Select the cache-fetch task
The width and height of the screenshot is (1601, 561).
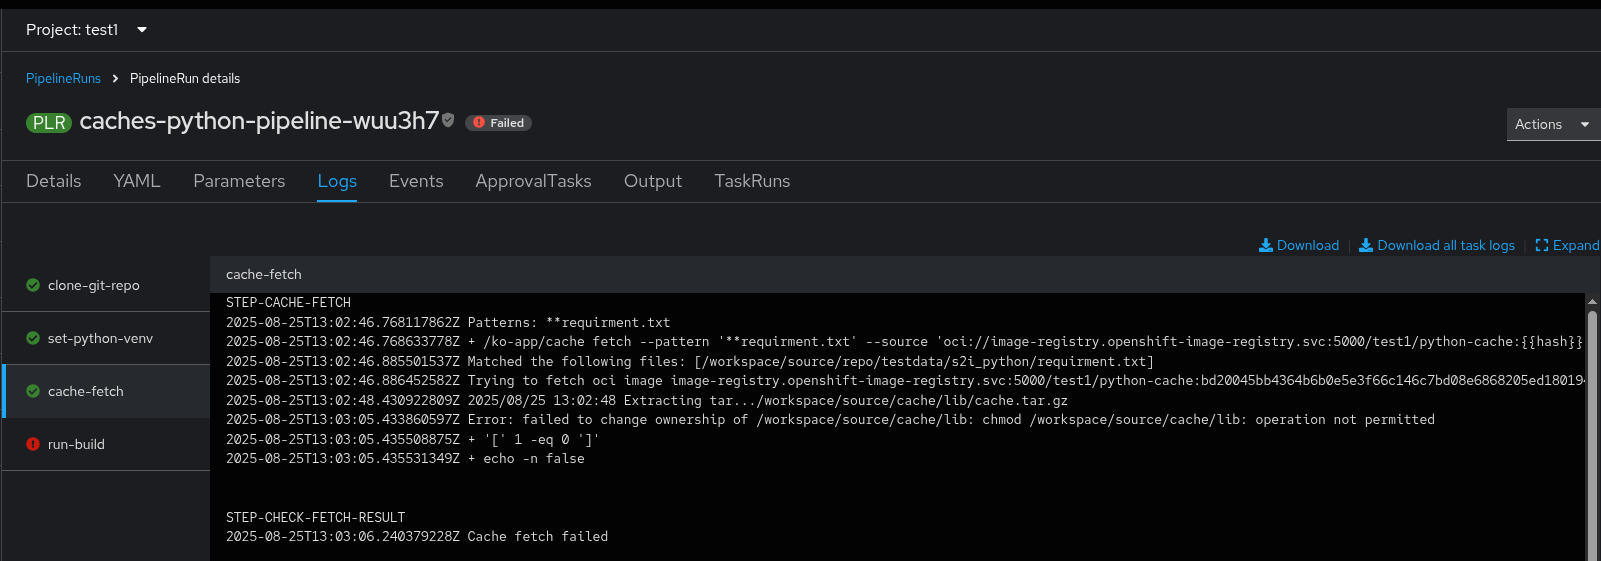coord(86,391)
